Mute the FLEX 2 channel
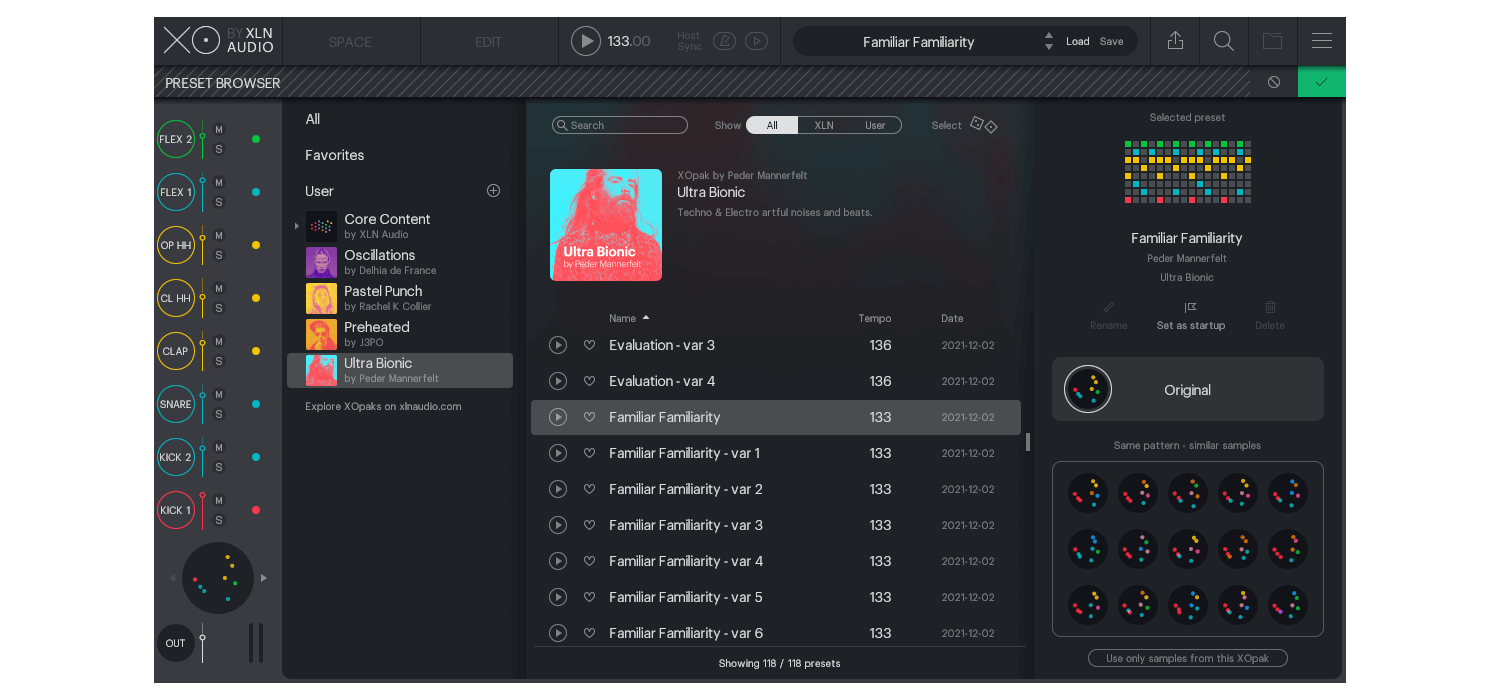1500x700 pixels. click(219, 129)
